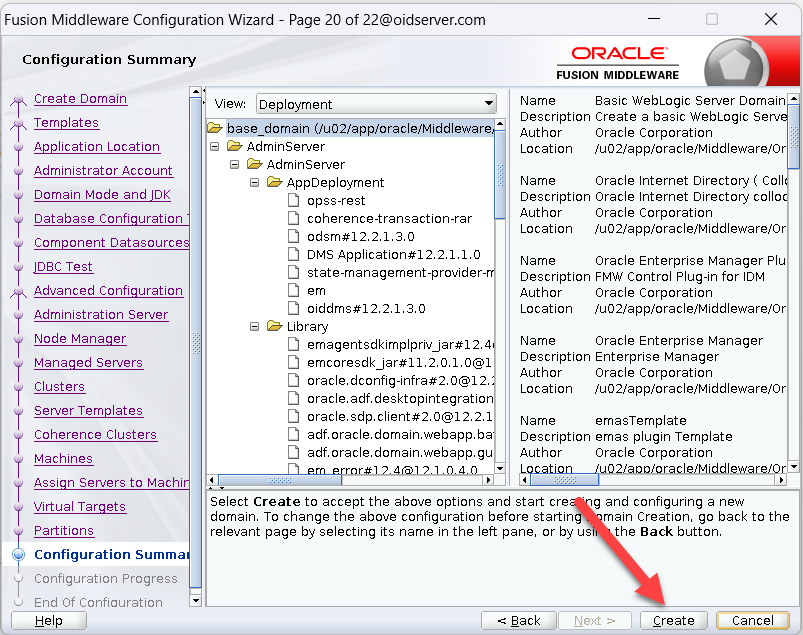Screen dimensions: 803x635
Task: Go to the Managed Servers step
Action: pos(88,363)
